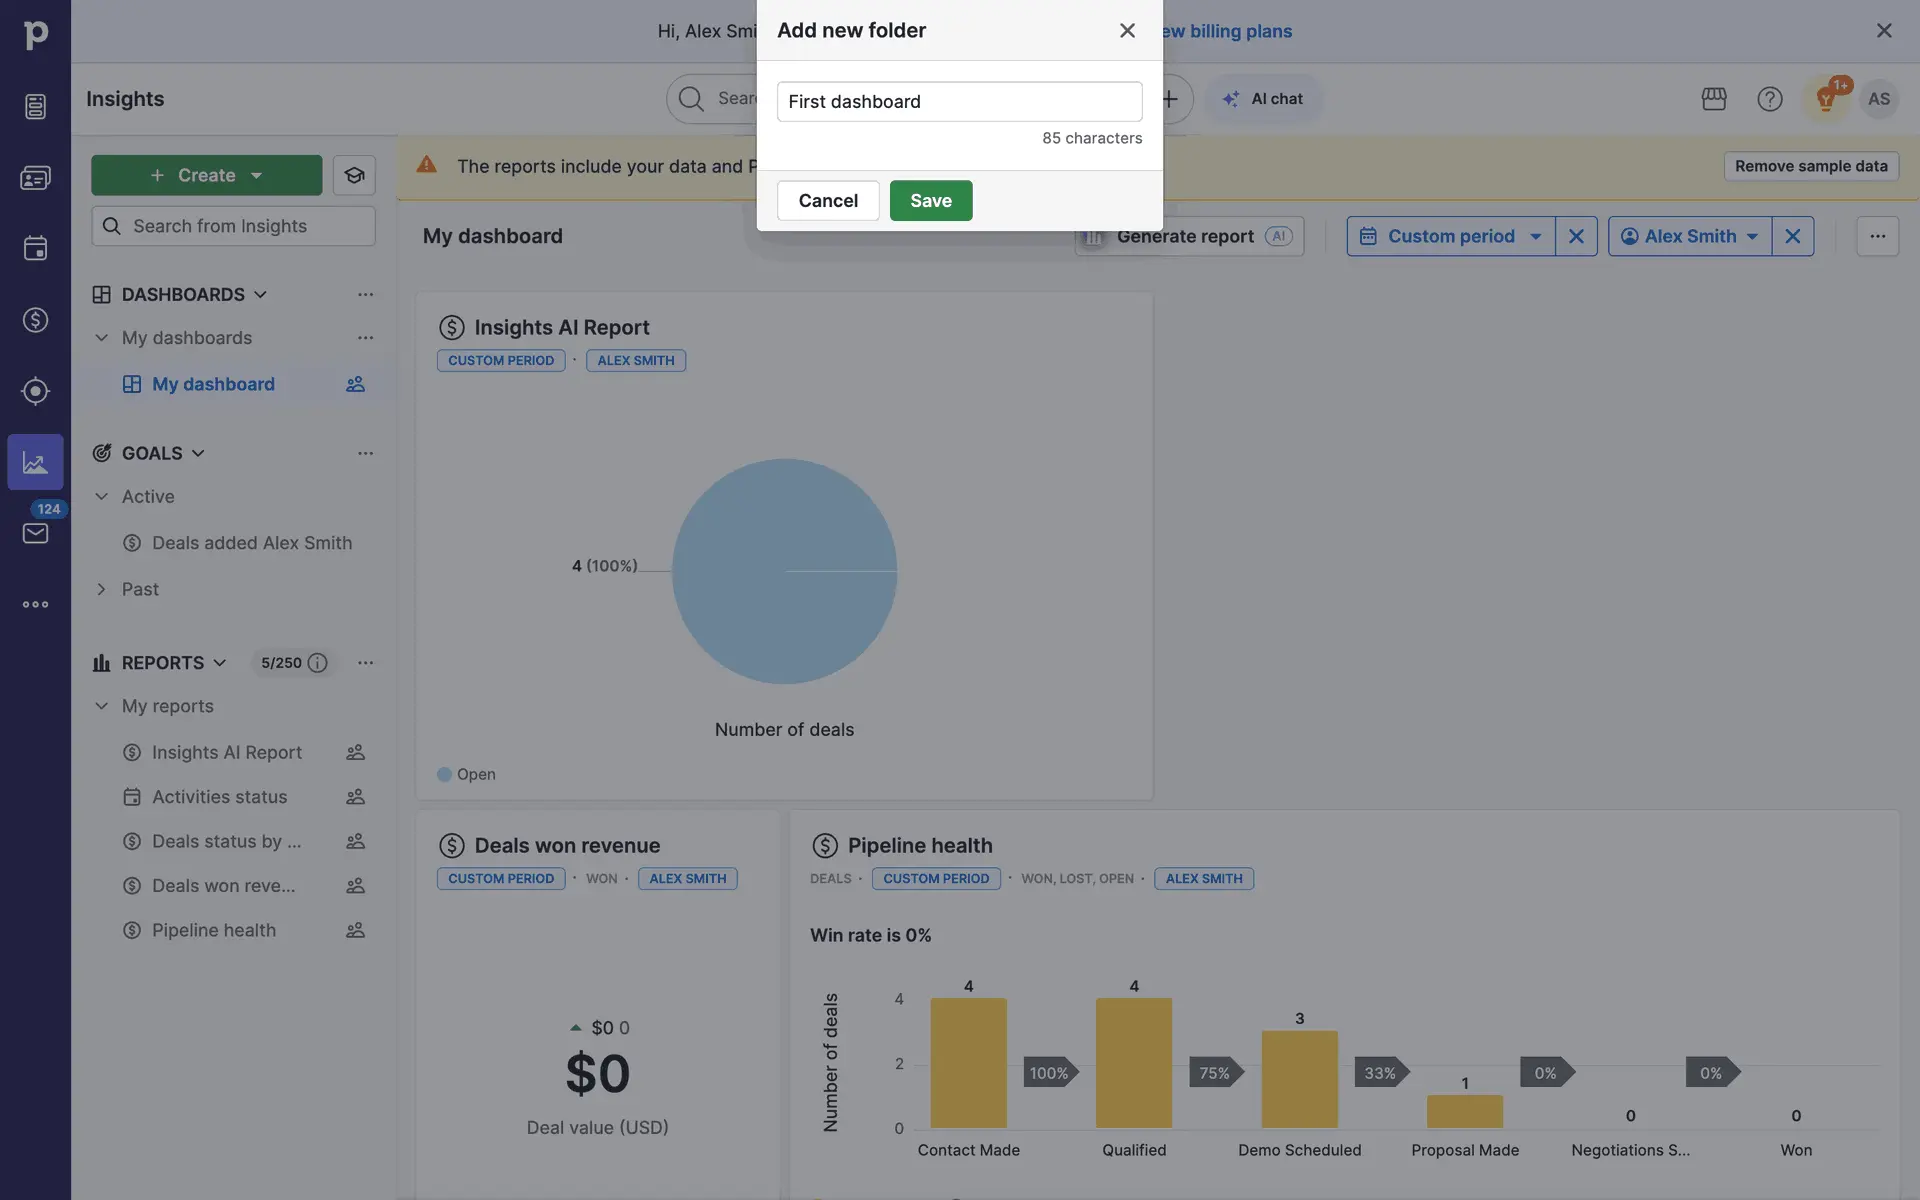Open Deals from the left sidebar icon
This screenshot has height=1200, width=1920.
click(x=35, y=320)
